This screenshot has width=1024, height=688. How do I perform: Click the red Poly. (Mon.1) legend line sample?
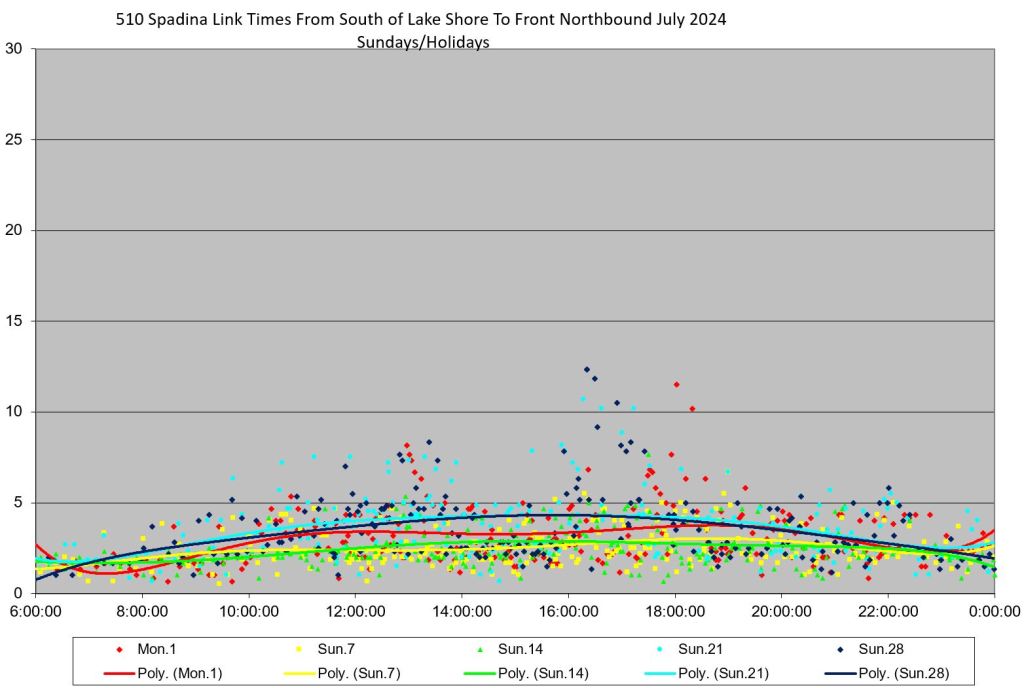(120, 673)
